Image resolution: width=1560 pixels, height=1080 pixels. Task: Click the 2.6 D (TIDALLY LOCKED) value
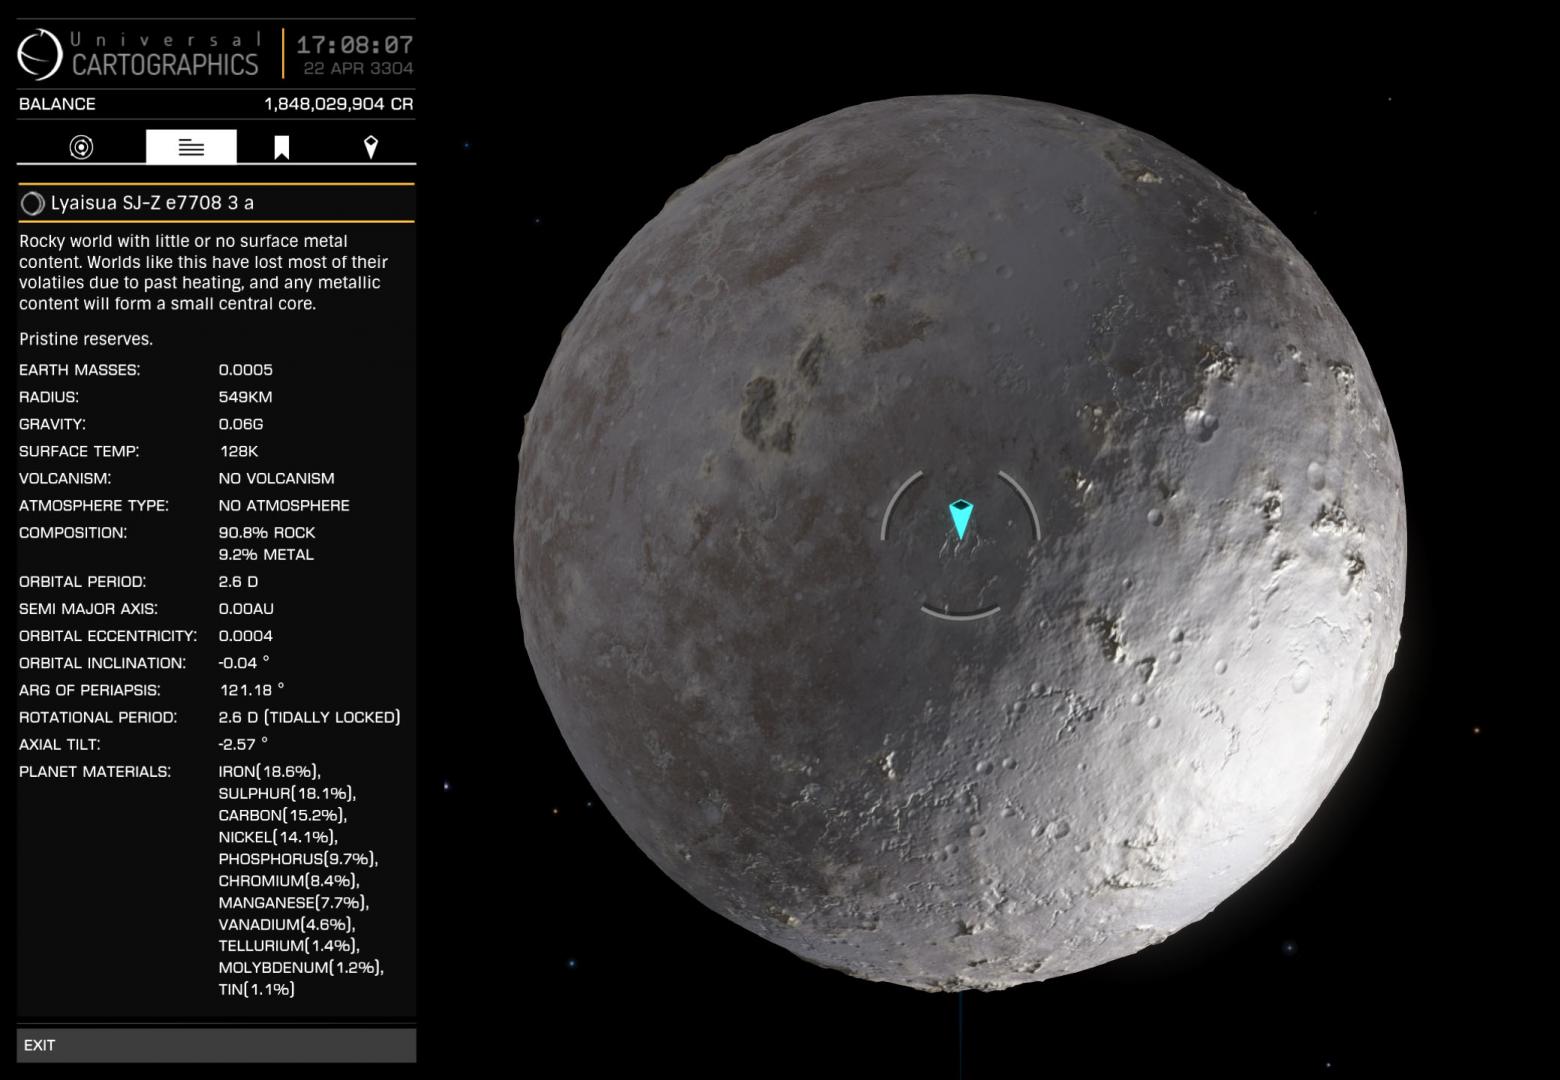[309, 717]
